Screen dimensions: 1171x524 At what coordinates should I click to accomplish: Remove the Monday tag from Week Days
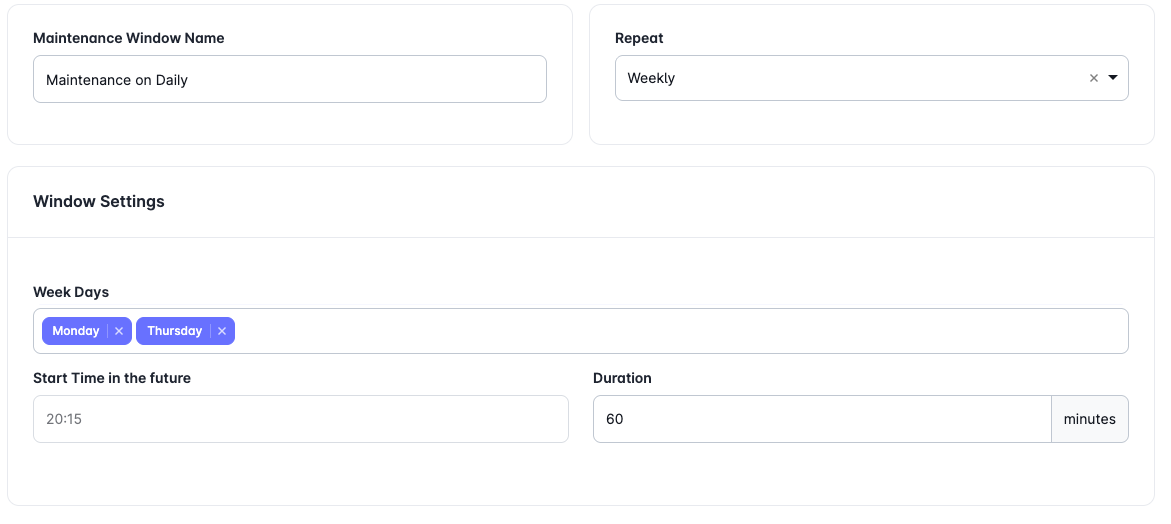[x=119, y=331]
